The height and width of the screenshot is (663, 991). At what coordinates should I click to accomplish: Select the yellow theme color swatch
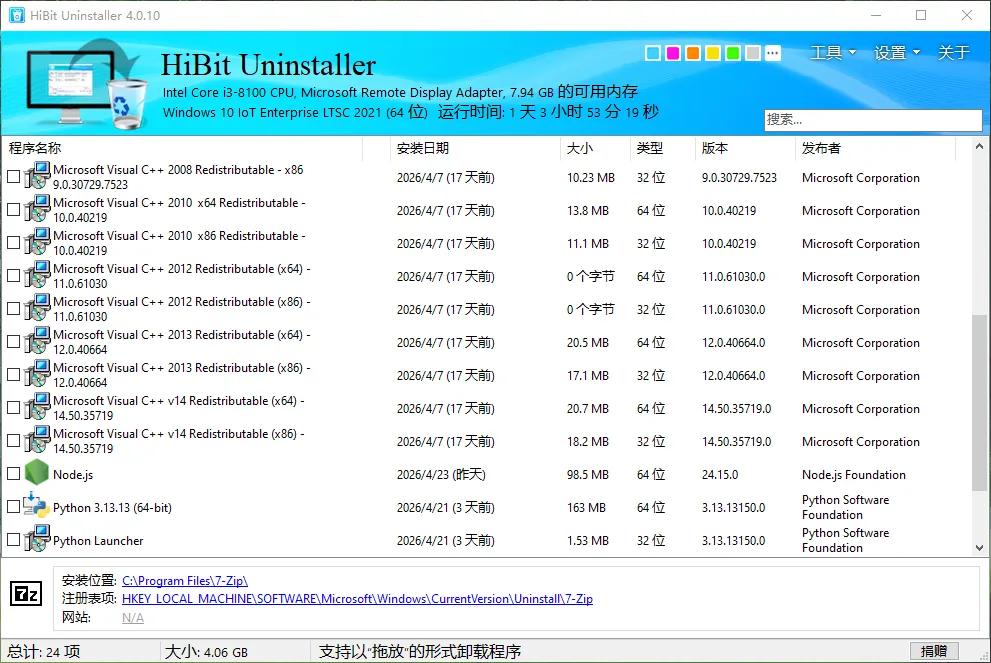click(712, 53)
